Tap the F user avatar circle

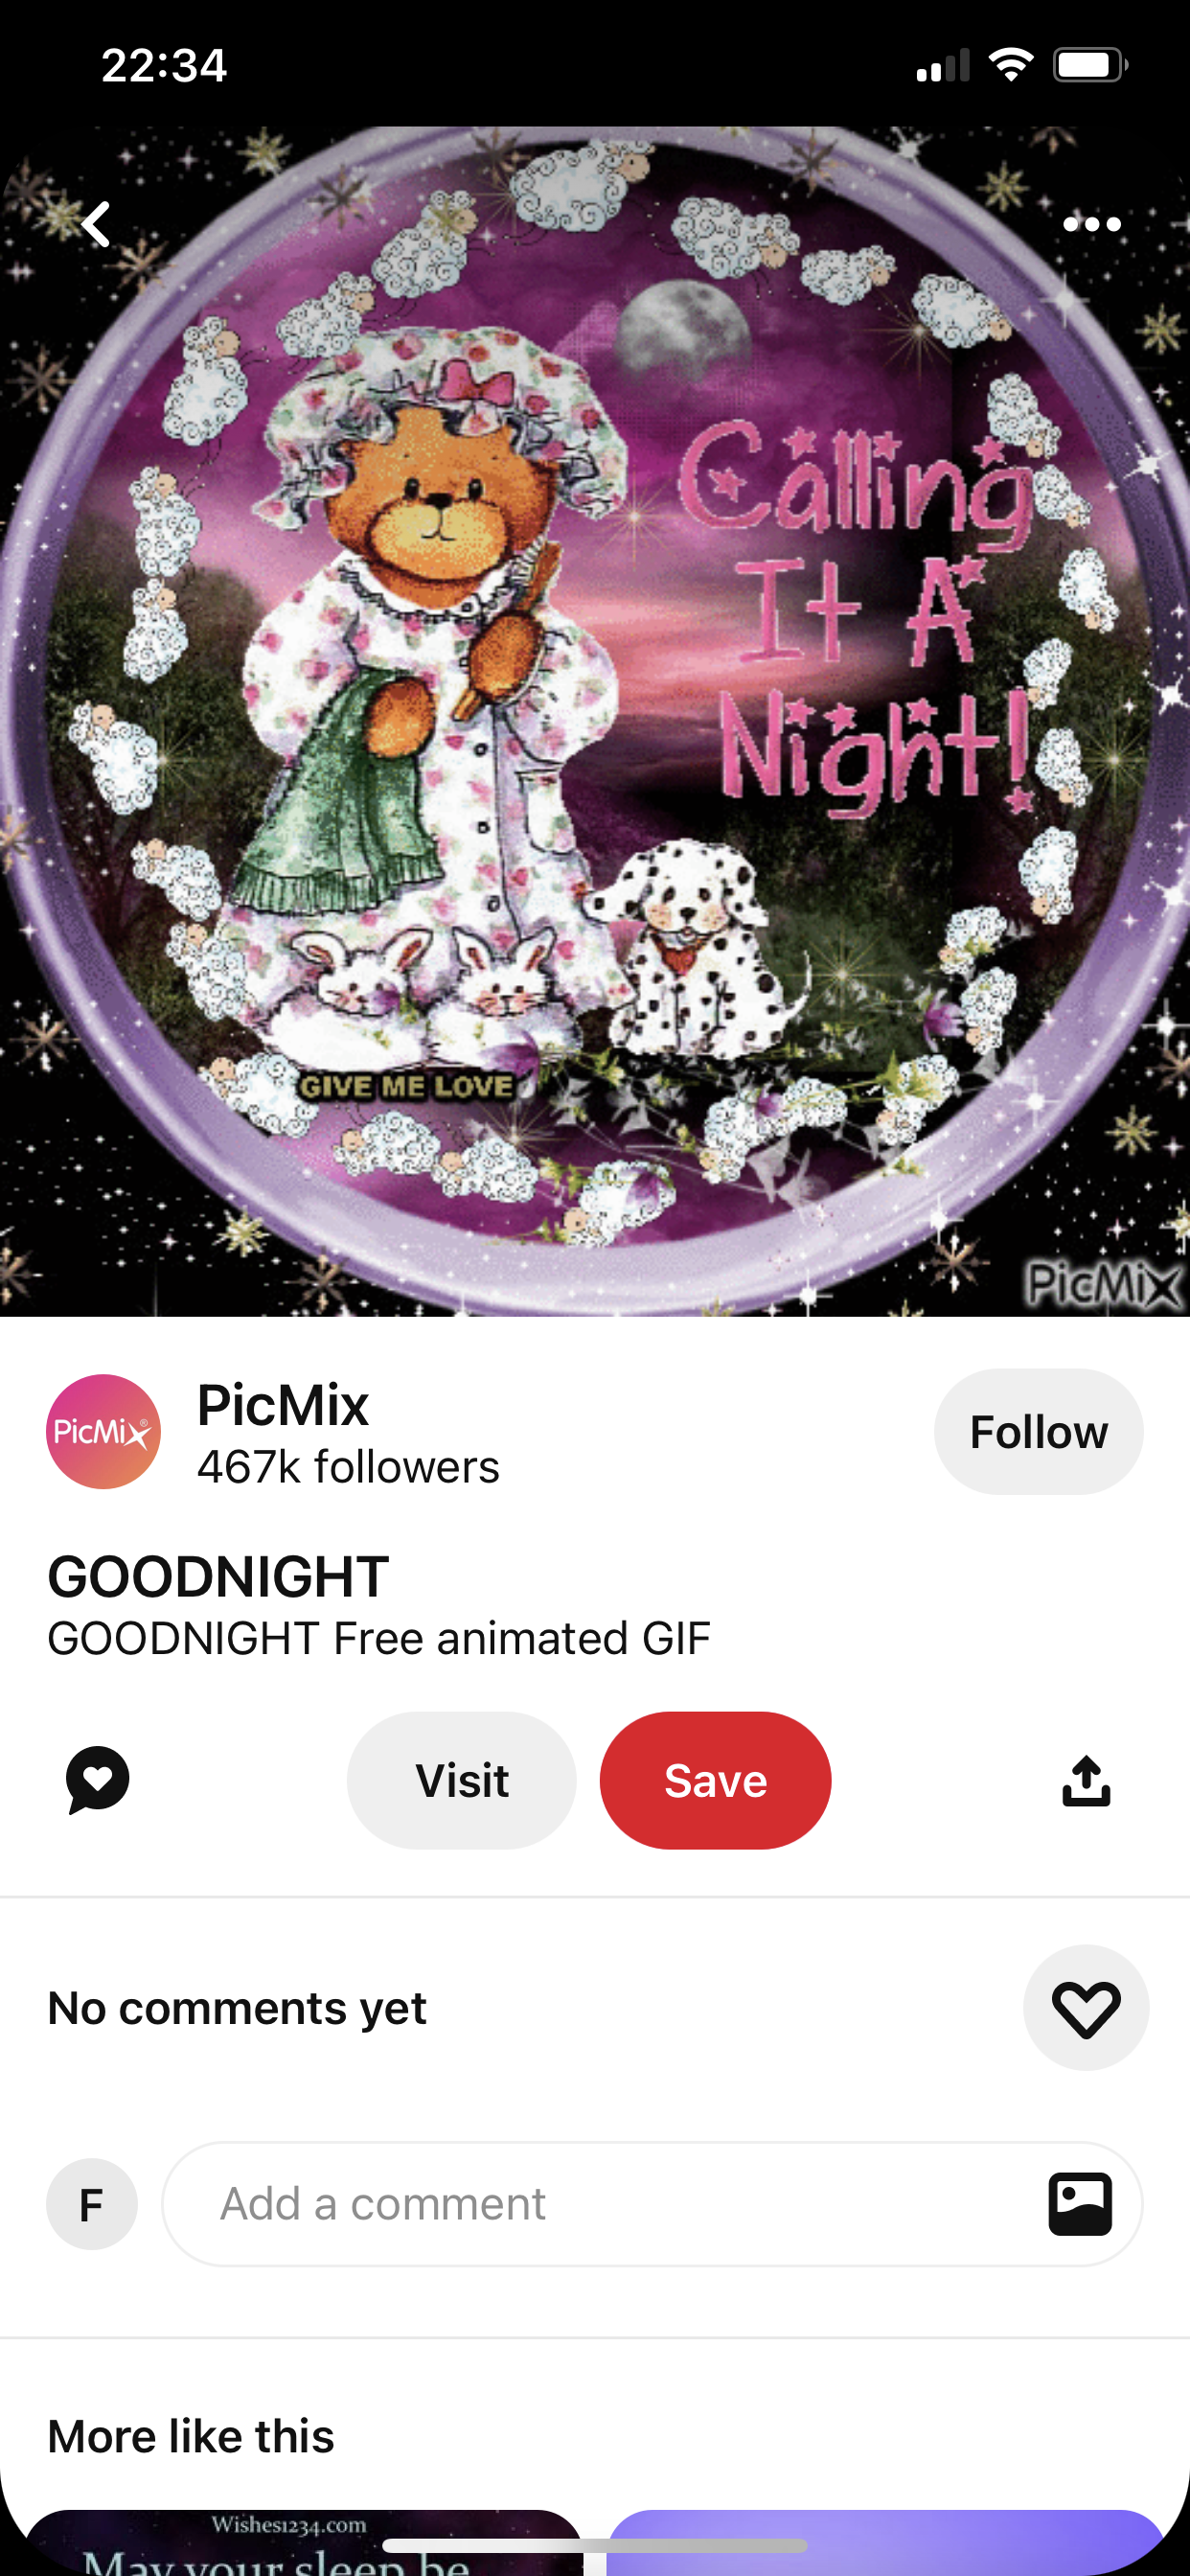click(x=92, y=2204)
